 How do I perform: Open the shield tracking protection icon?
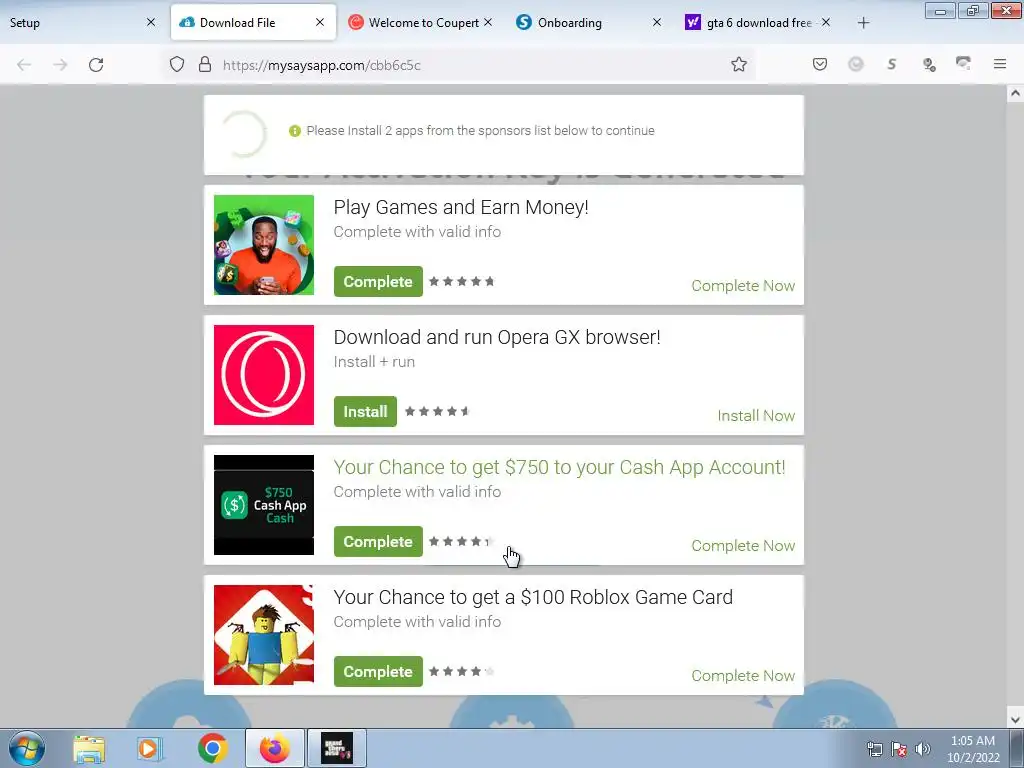pyautogui.click(x=177, y=65)
